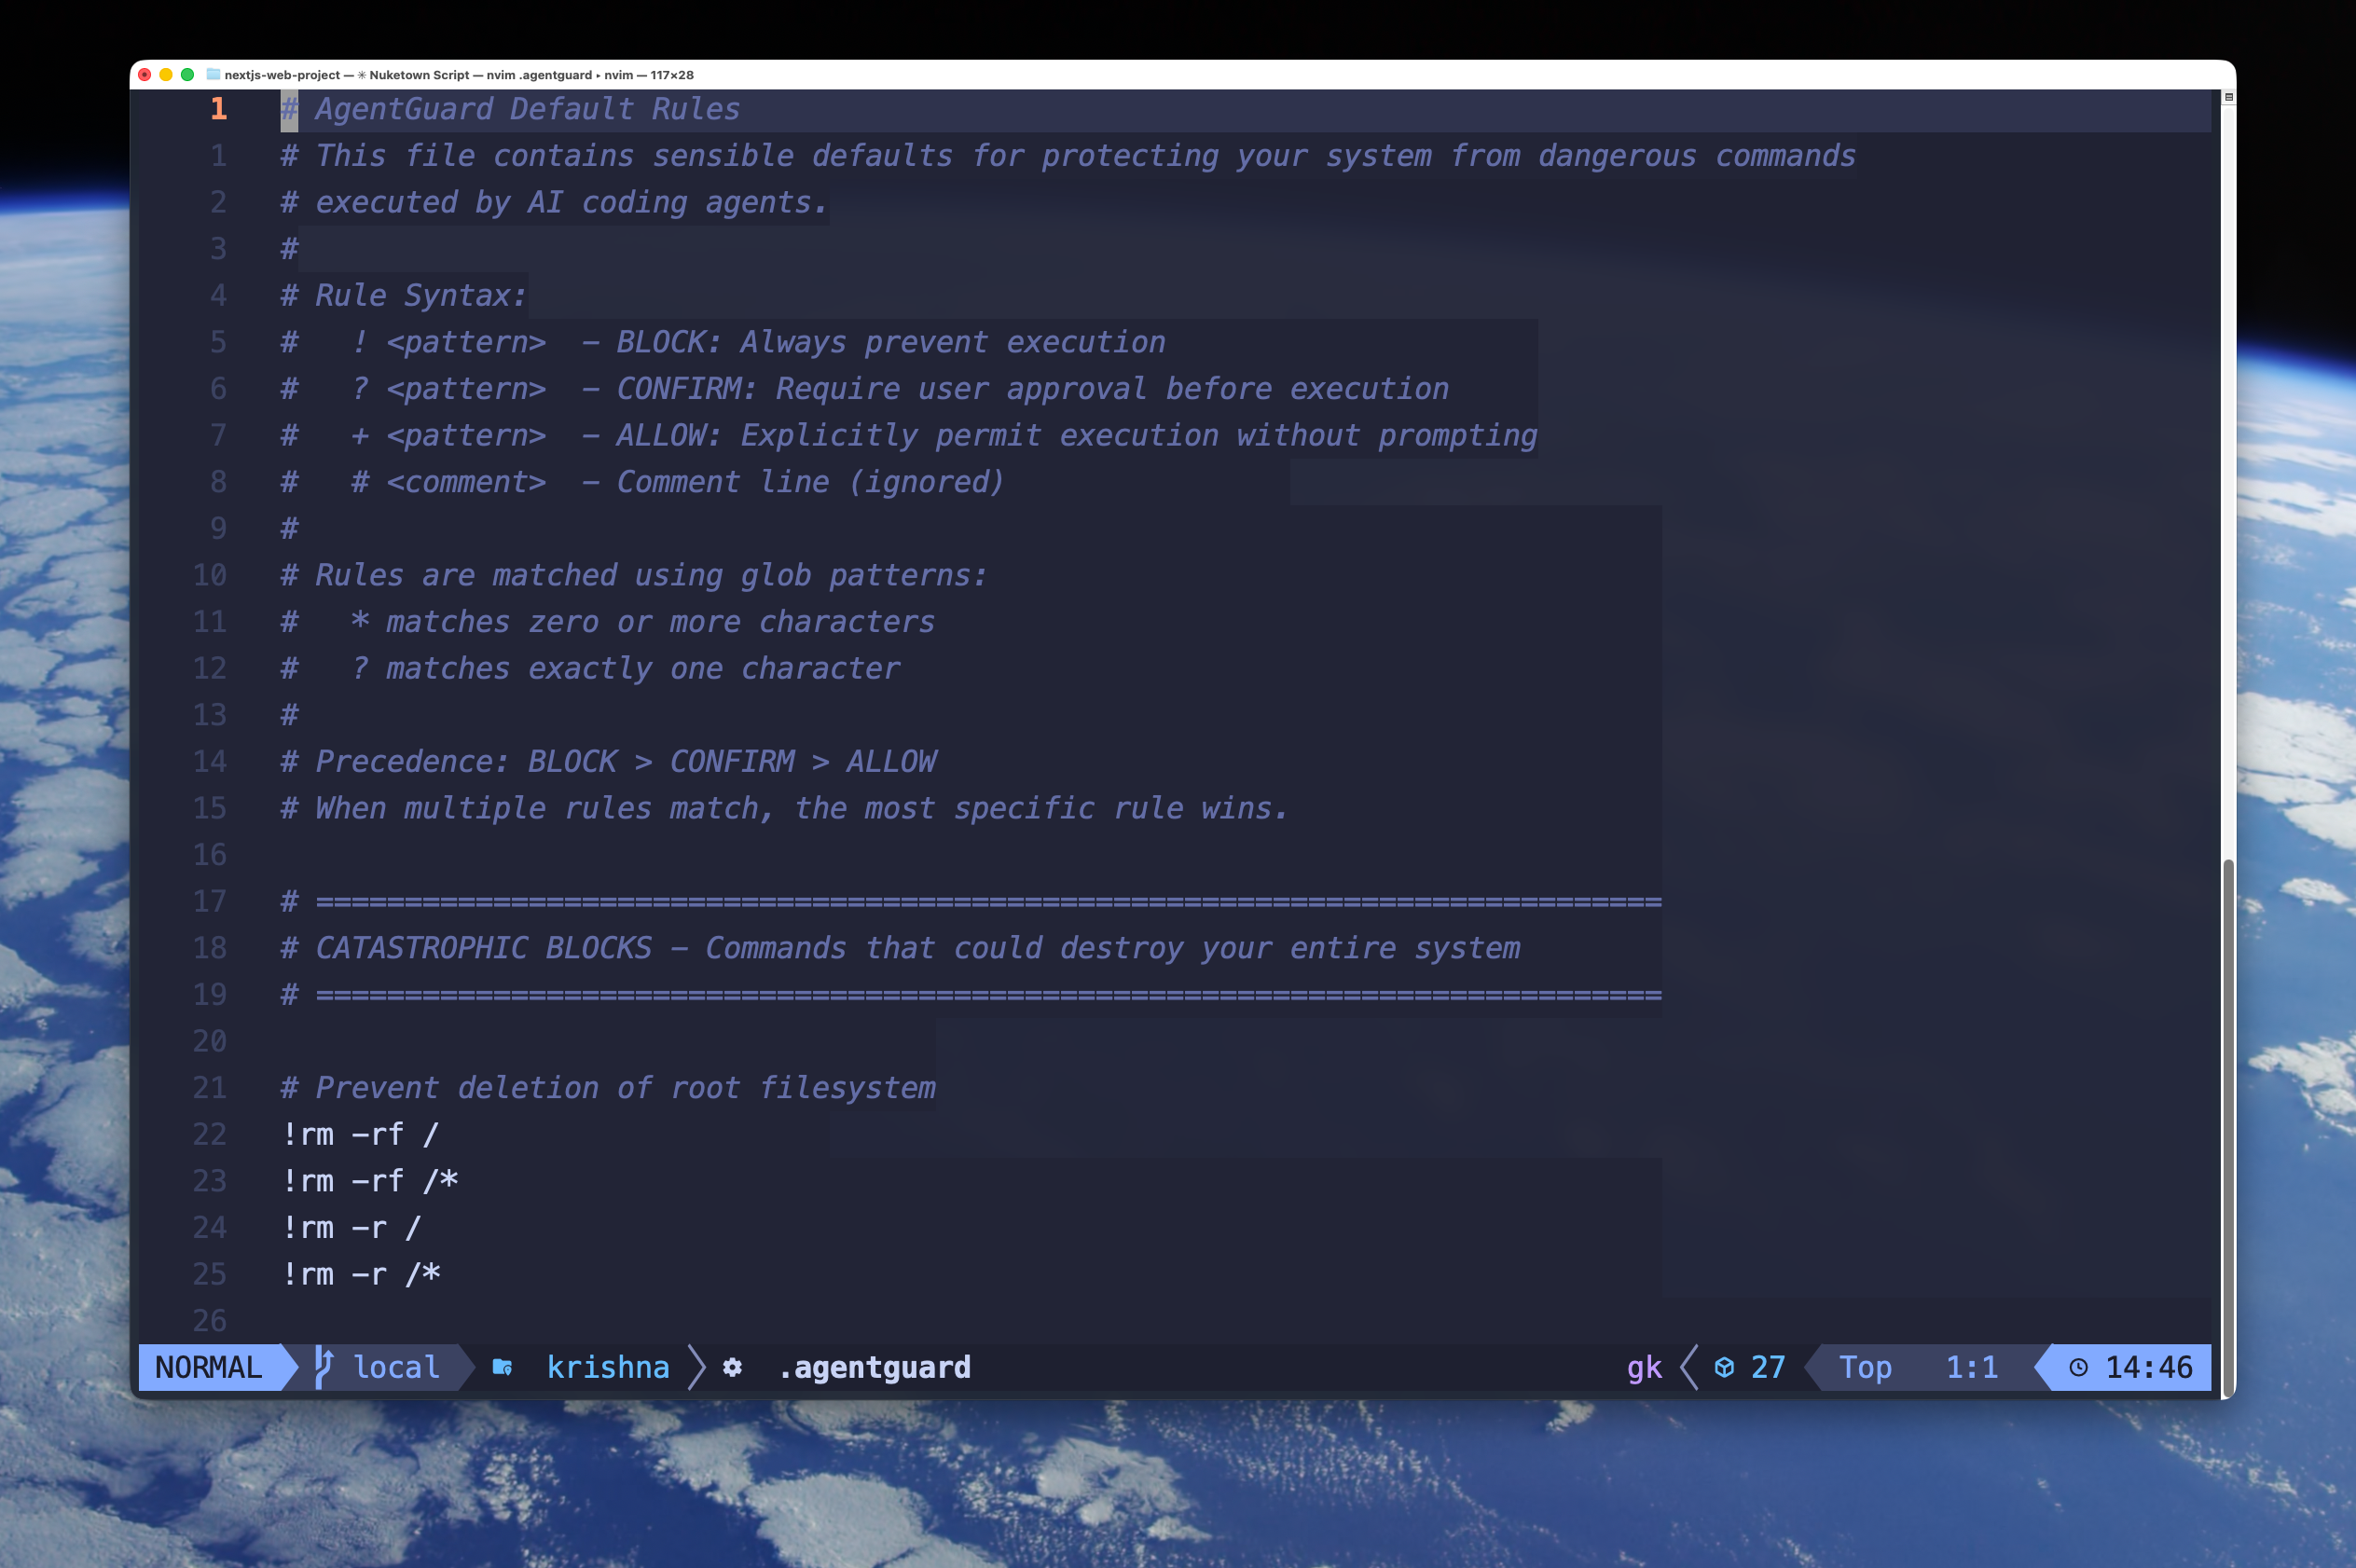Click the .agentguard filename in the statusline
The image size is (2356, 1568).
(874, 1367)
